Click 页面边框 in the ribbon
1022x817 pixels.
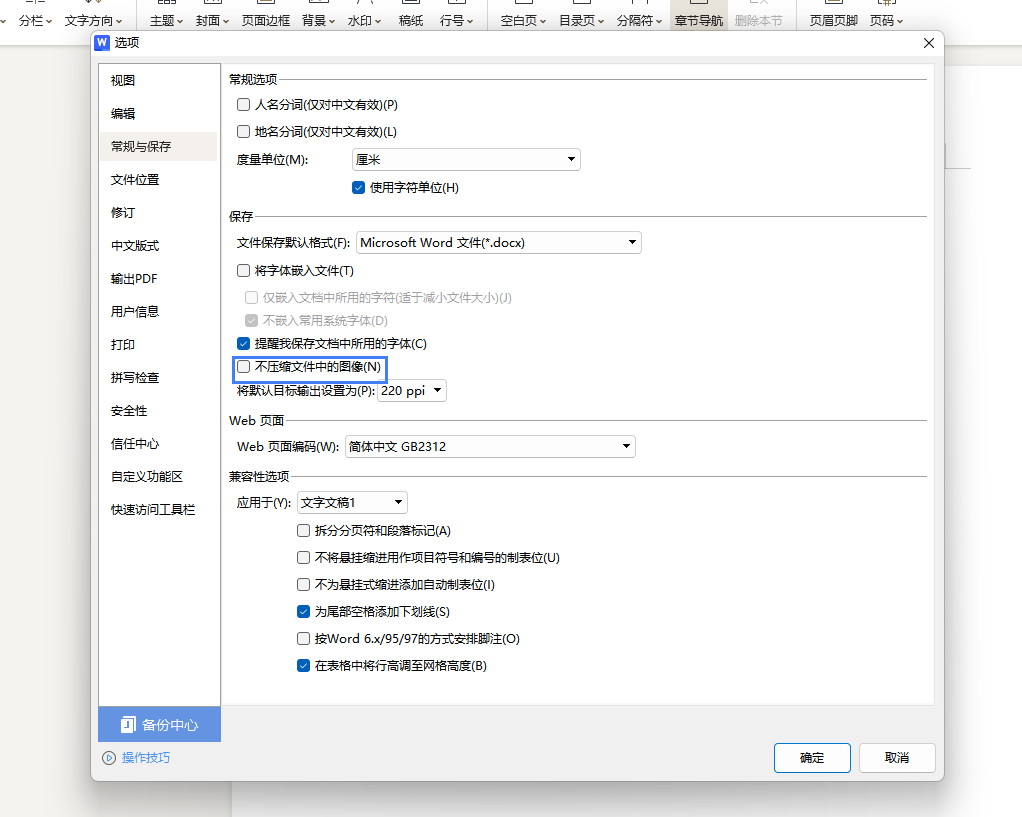pyautogui.click(x=265, y=21)
